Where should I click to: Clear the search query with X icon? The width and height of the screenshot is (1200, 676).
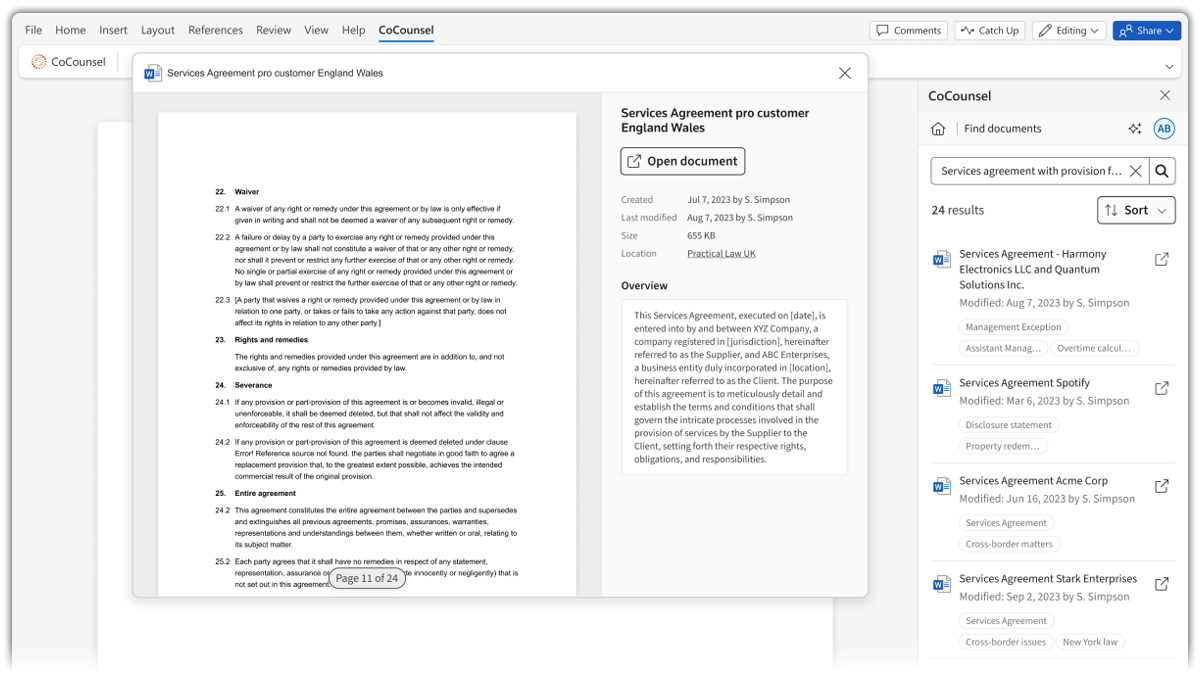click(x=1135, y=171)
